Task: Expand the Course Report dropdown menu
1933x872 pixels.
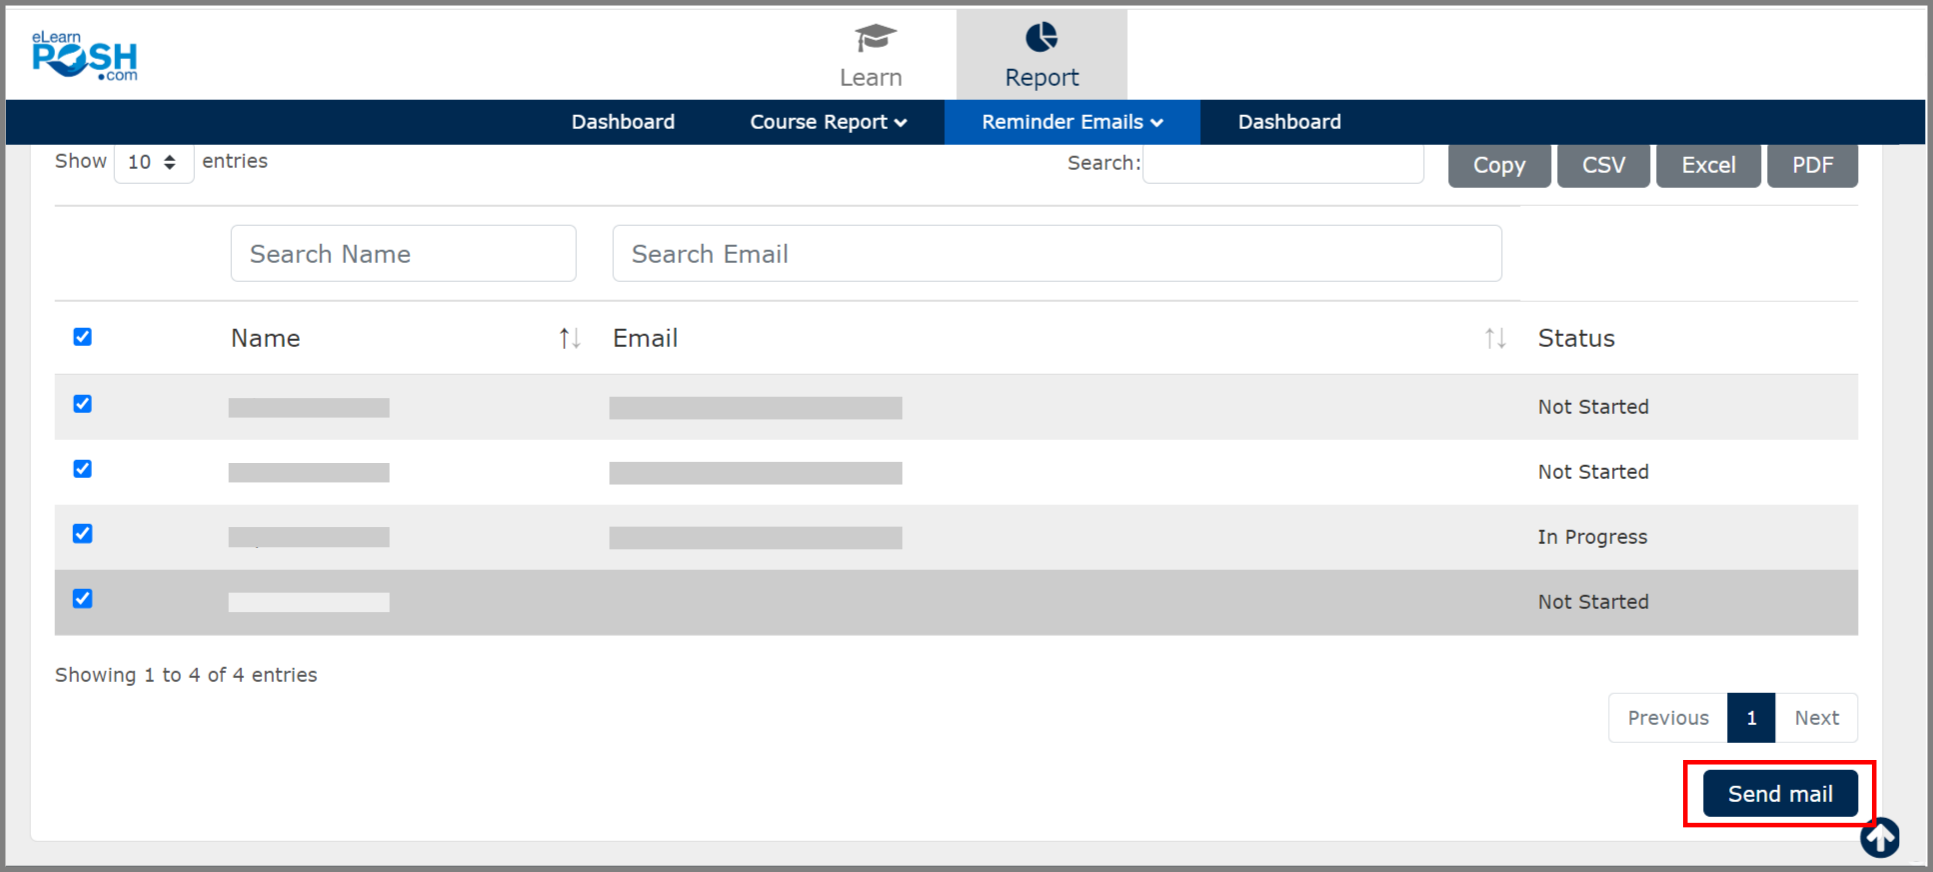Action: tap(828, 122)
